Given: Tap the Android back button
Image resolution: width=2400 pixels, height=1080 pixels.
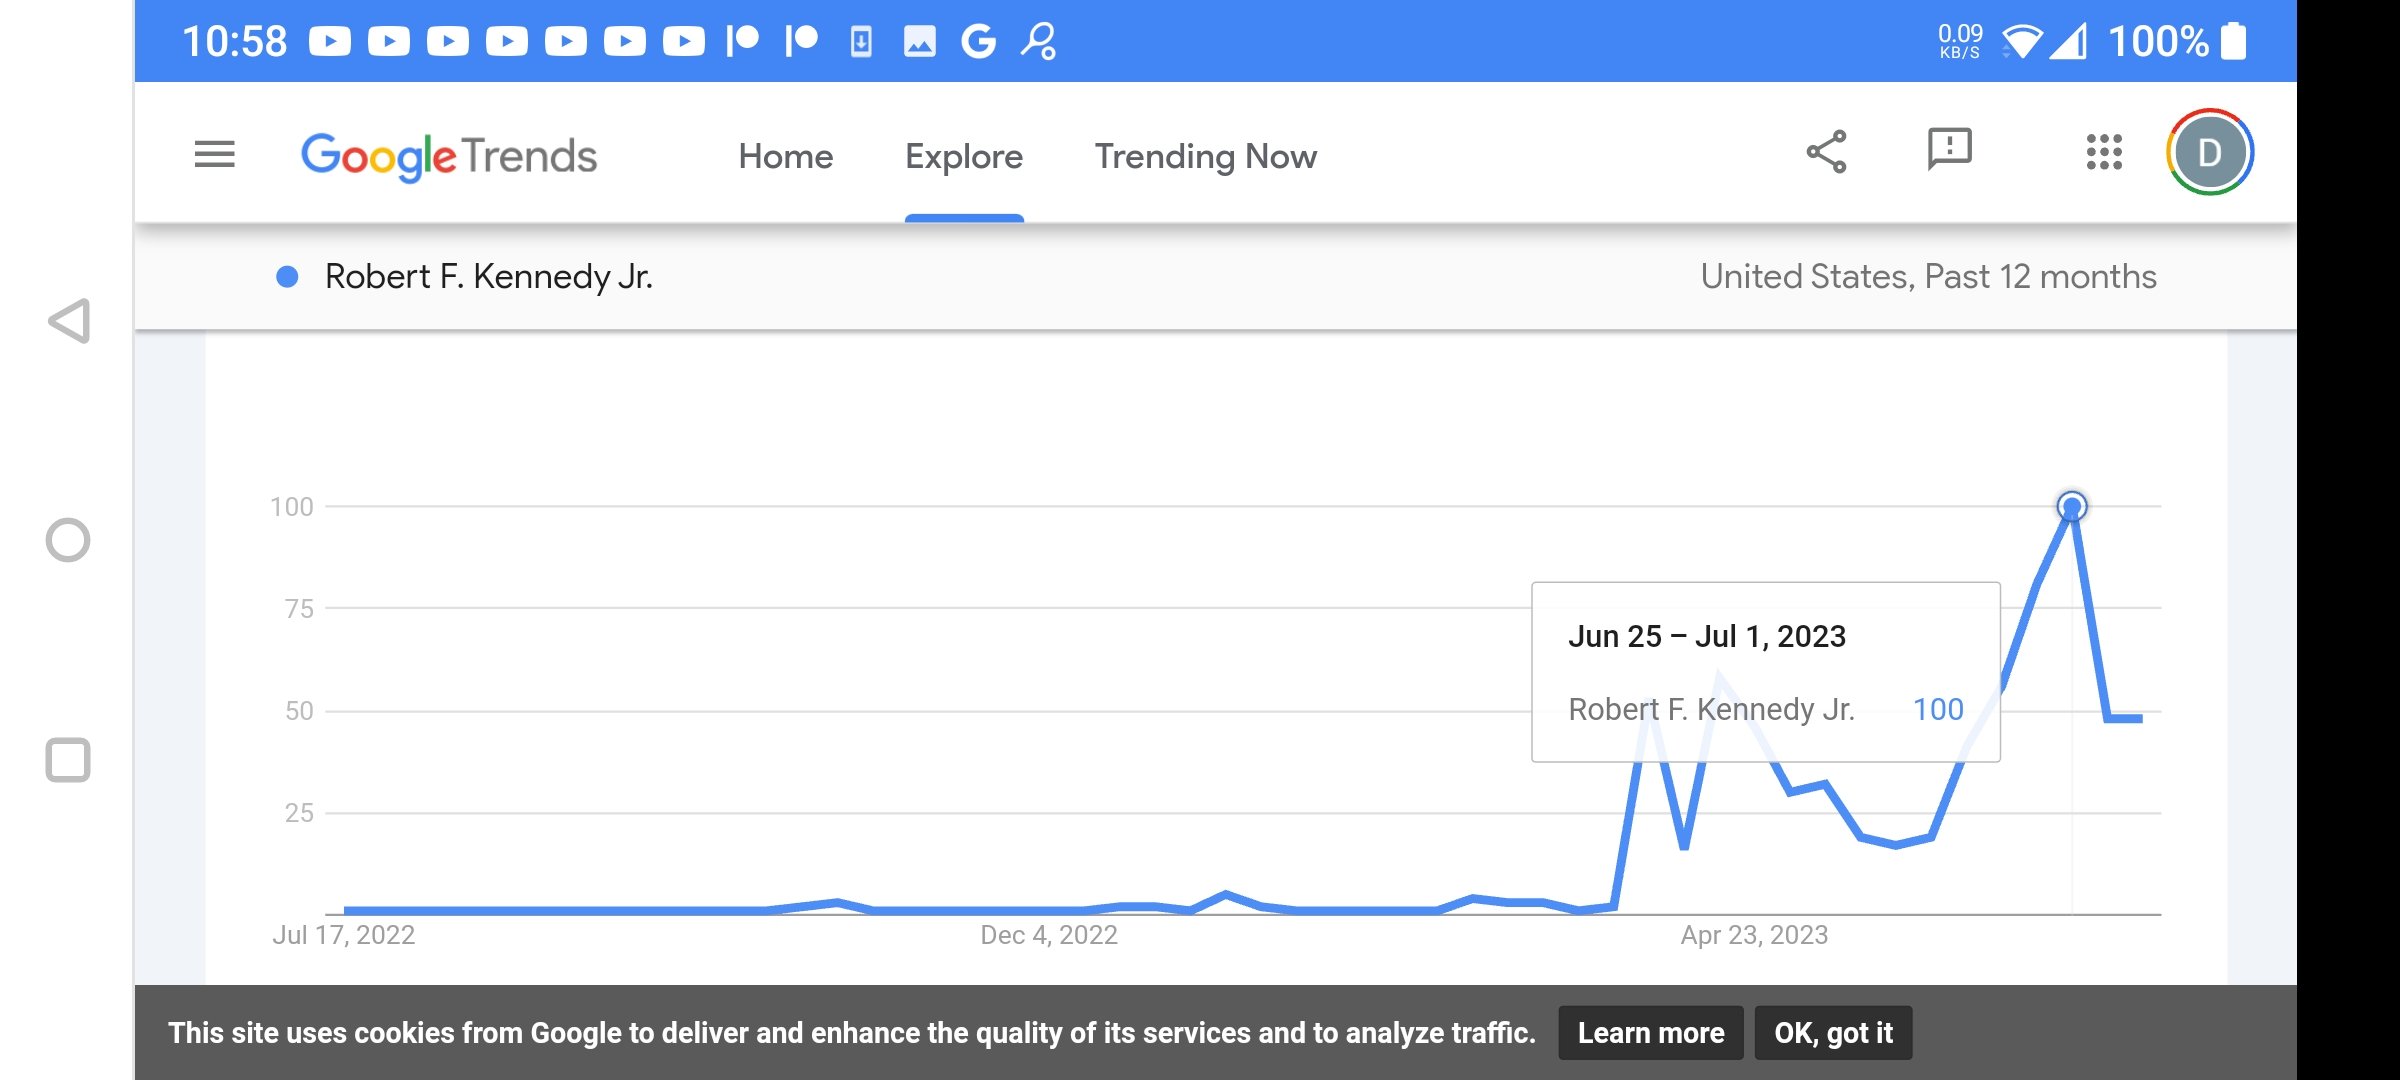Looking at the screenshot, I should [69, 321].
